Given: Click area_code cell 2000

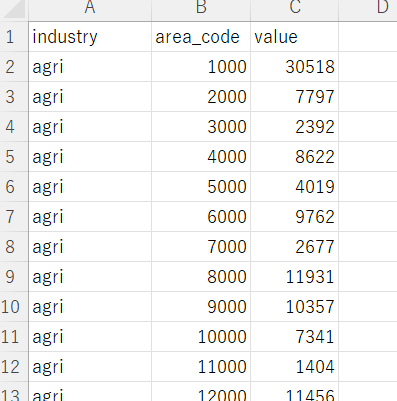Looking at the screenshot, I should [x=201, y=97].
